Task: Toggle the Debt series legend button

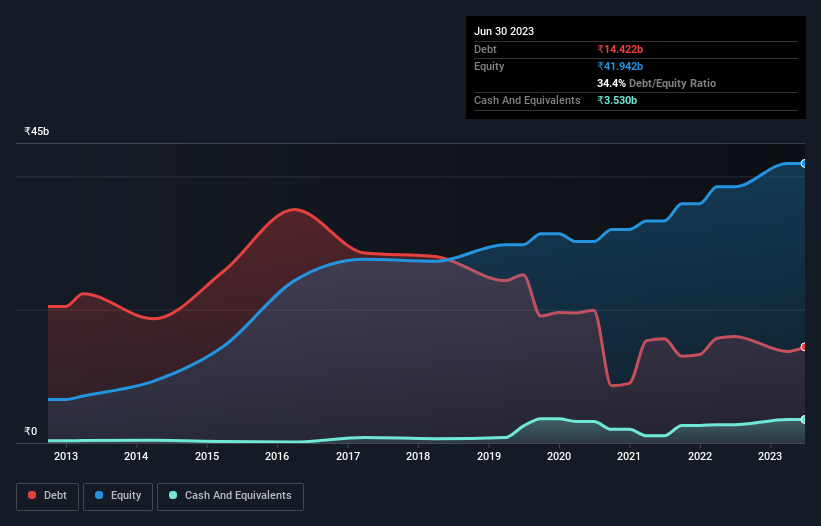Action: point(48,496)
